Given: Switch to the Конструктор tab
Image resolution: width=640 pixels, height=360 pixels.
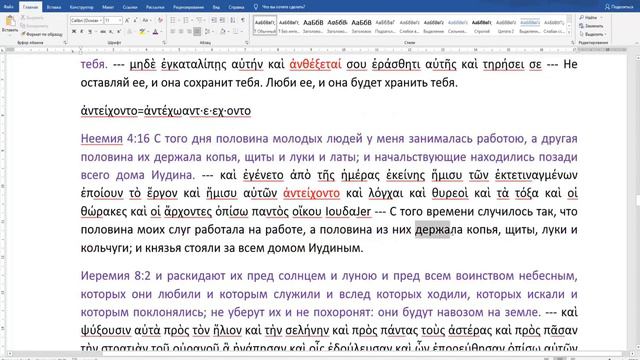Looking at the screenshot, I should pyautogui.click(x=82, y=7).
